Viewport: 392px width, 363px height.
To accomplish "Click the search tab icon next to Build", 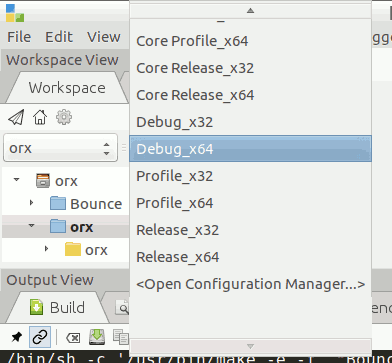I will 122,308.
